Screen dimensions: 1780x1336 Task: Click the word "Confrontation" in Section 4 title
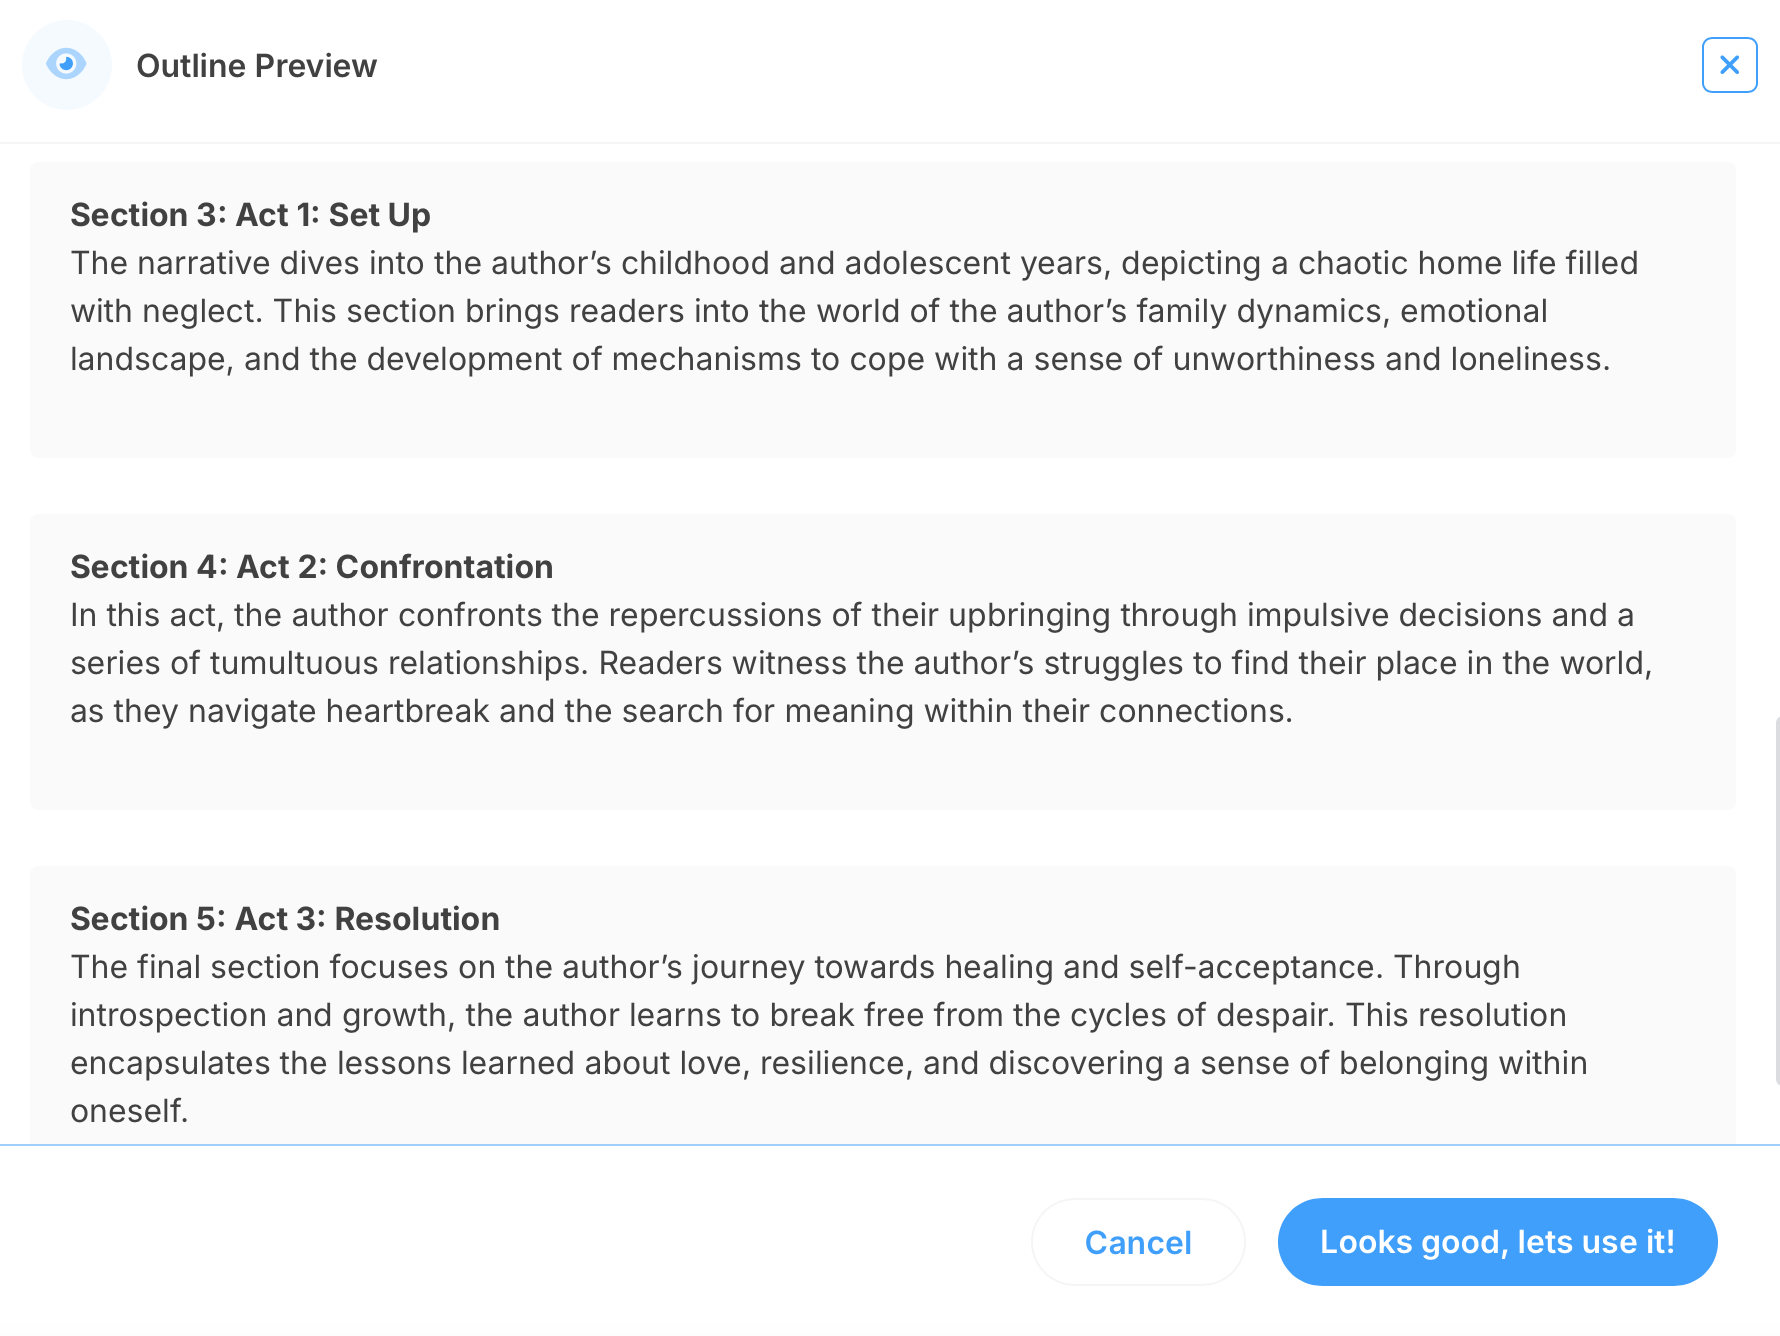tap(444, 567)
